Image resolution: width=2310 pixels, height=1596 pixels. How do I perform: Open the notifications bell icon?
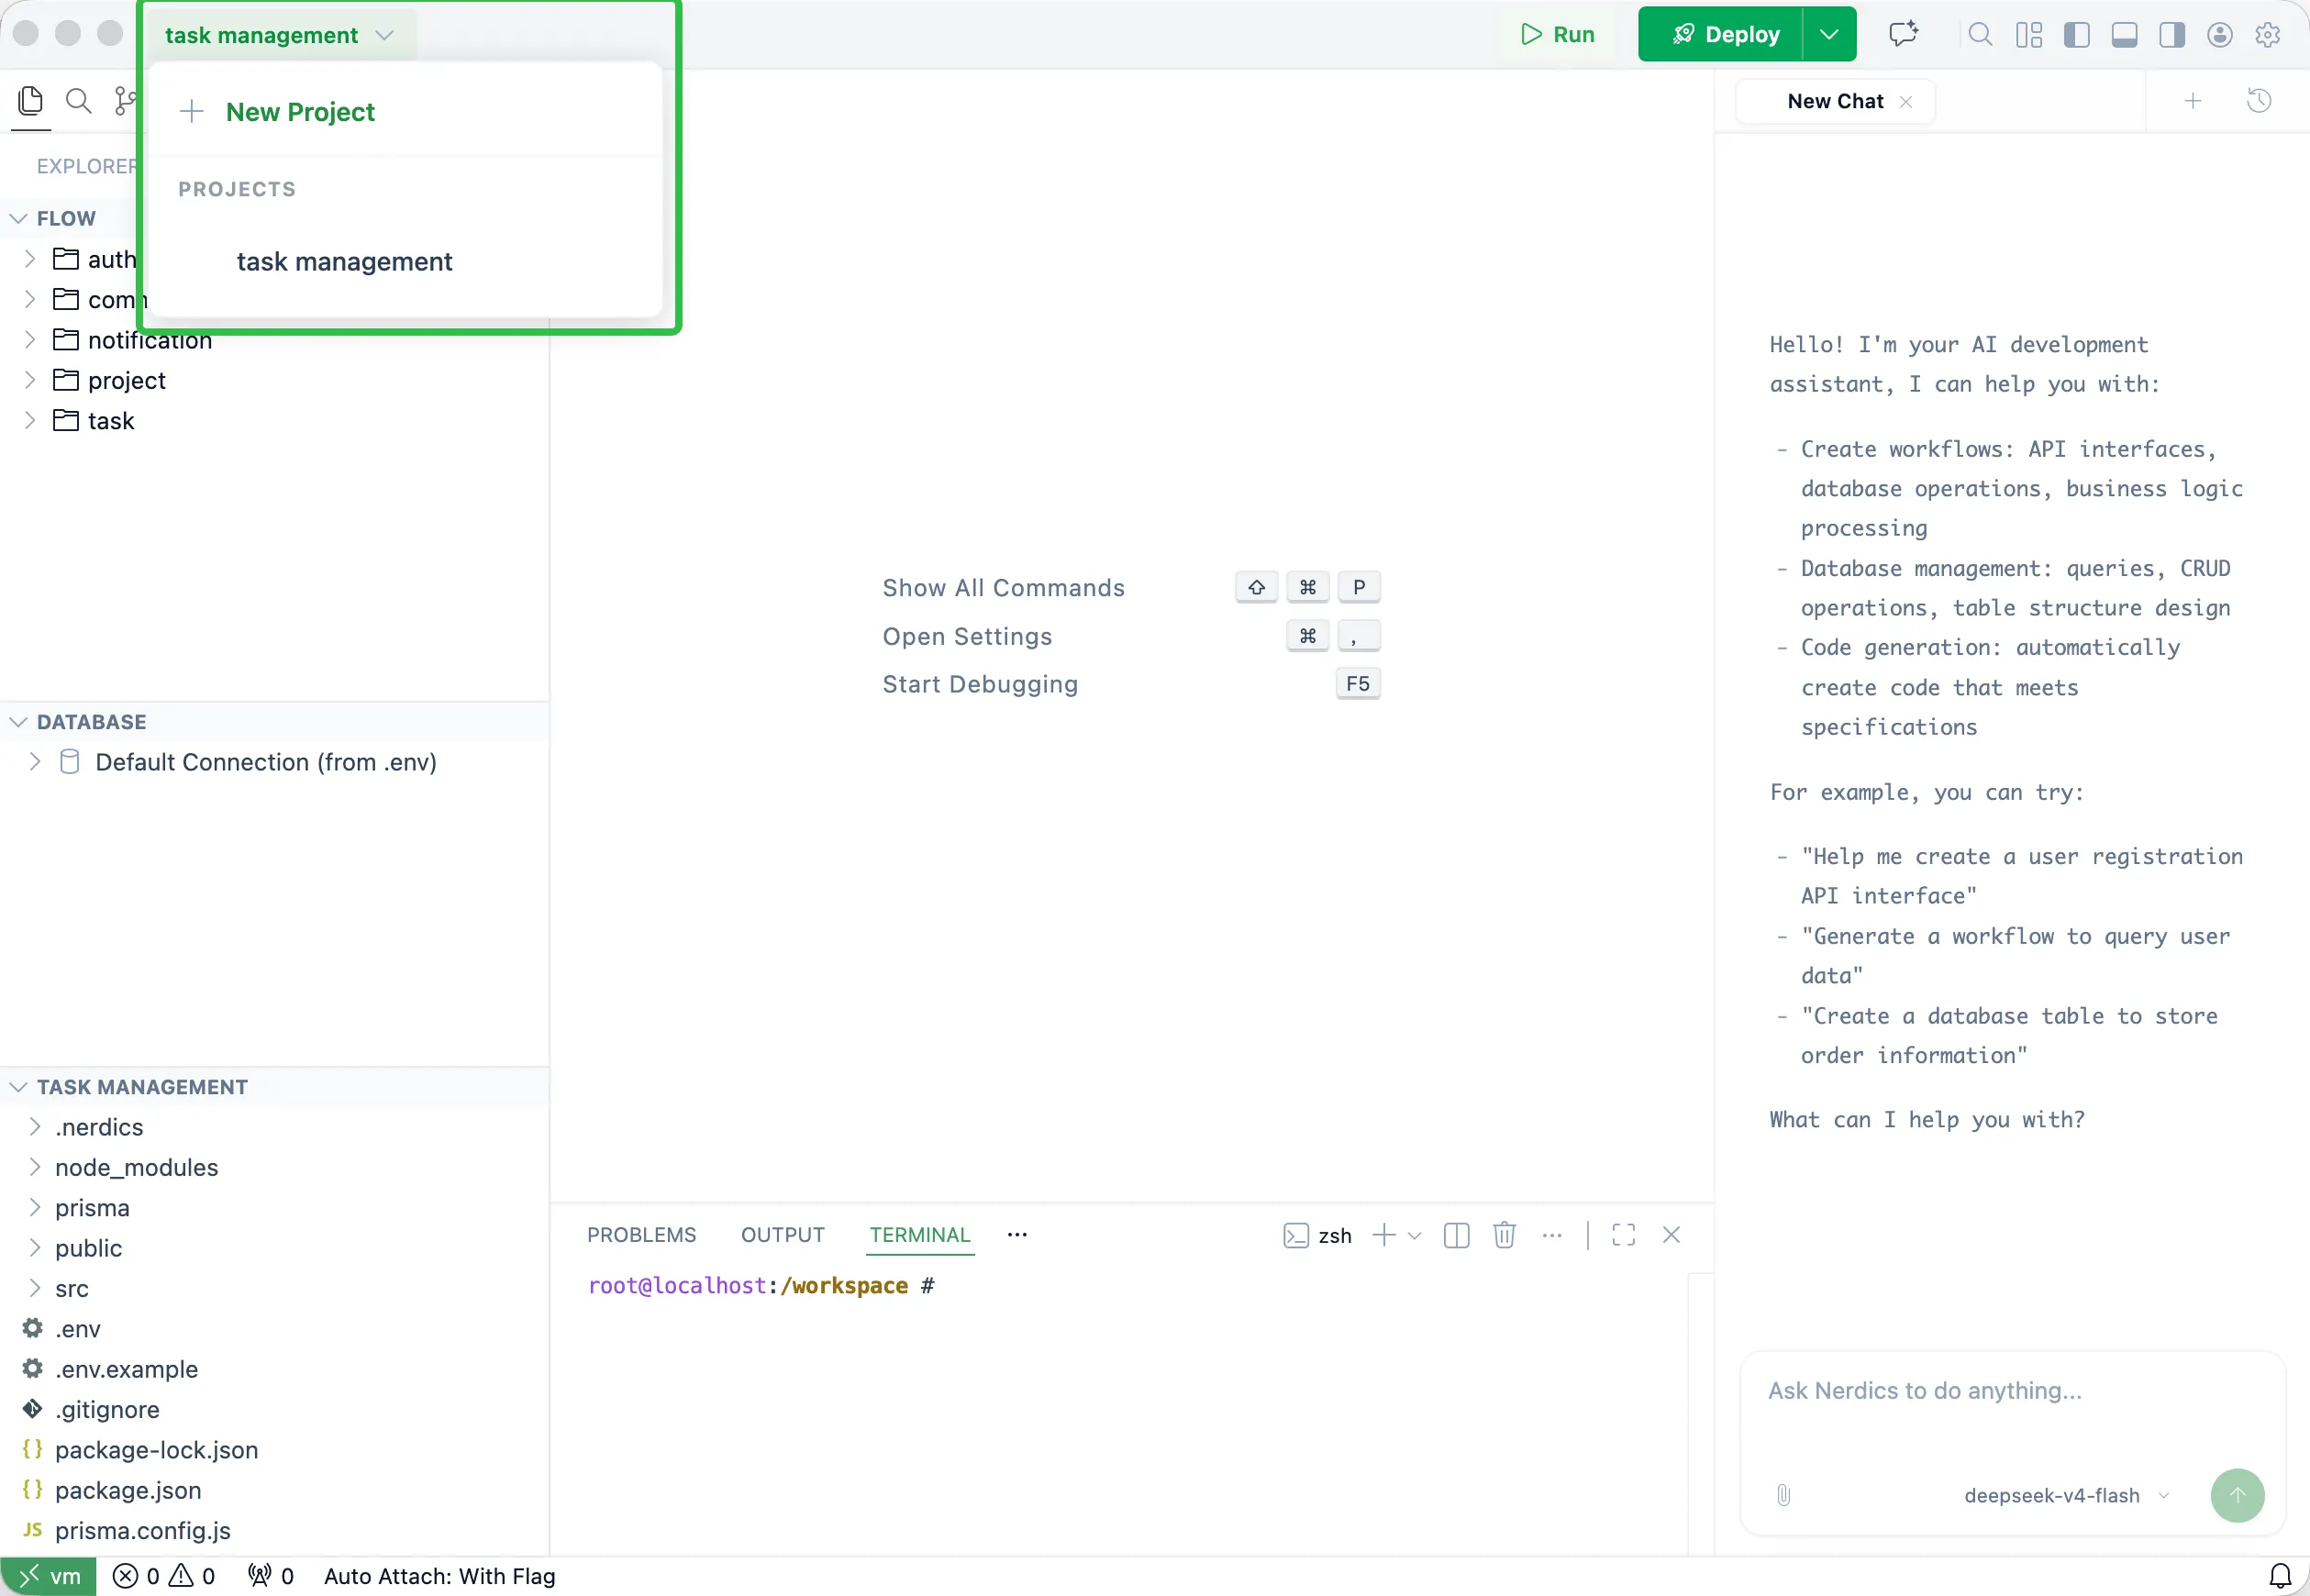pyautogui.click(x=2281, y=1576)
